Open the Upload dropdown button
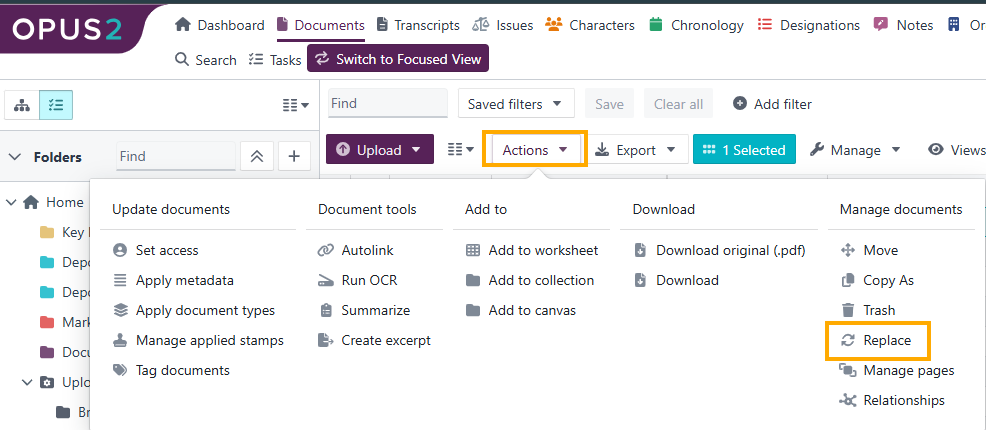This screenshot has width=986, height=430. click(x=380, y=150)
